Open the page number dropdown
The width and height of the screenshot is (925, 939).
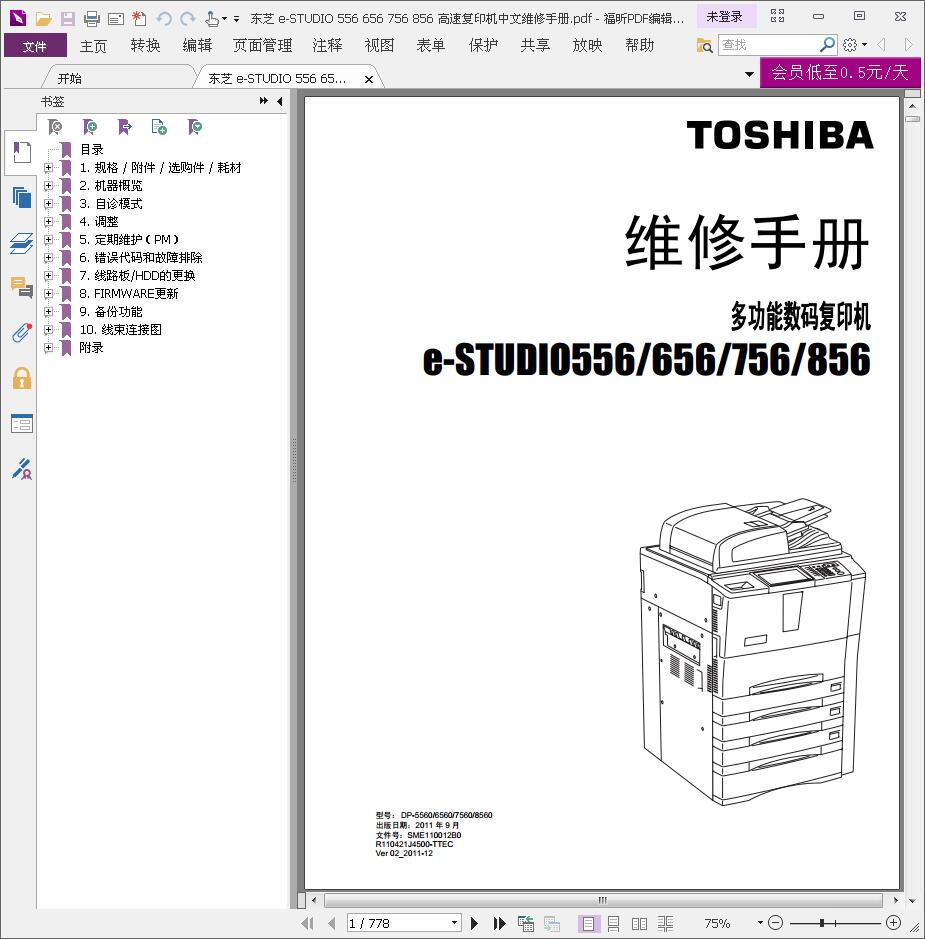click(454, 923)
